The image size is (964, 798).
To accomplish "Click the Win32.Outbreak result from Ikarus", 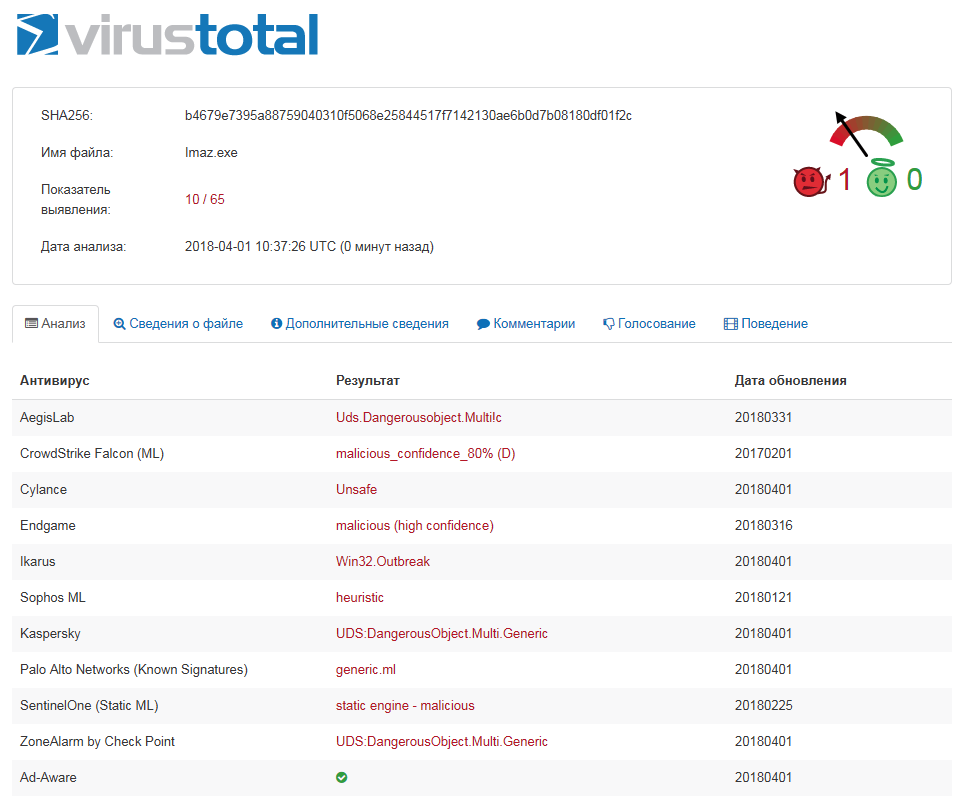I will pyautogui.click(x=383, y=562).
